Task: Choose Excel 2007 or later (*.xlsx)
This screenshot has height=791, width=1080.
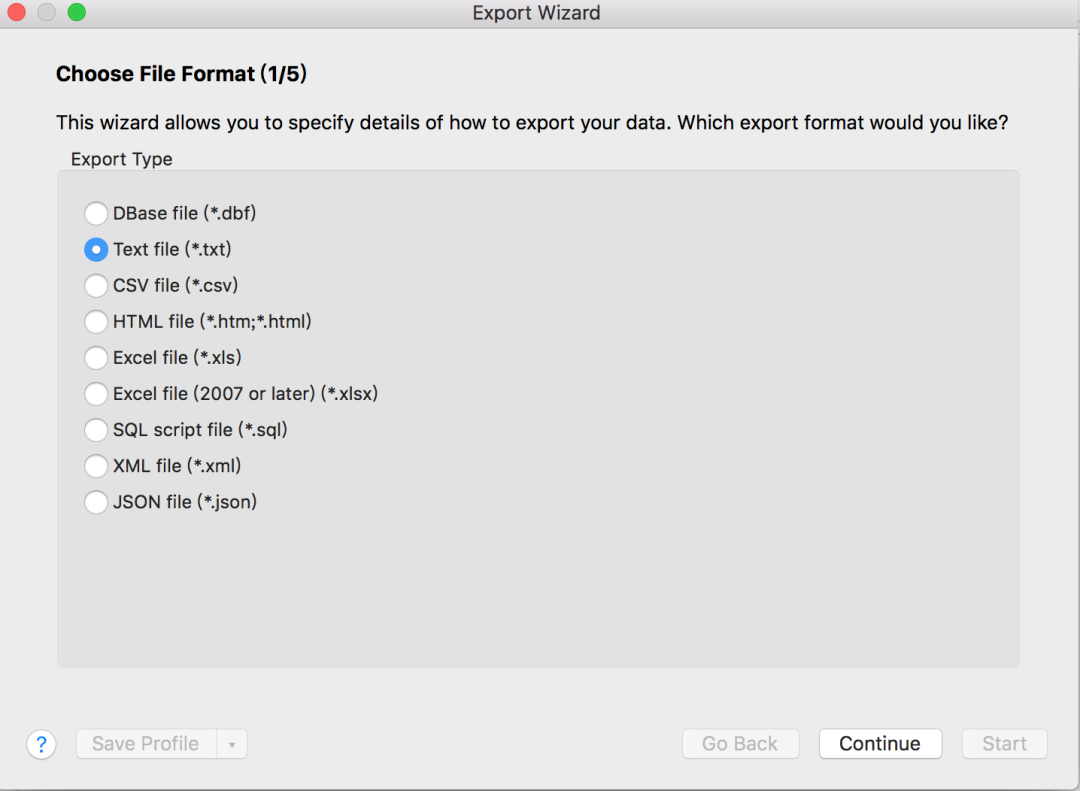Action: coord(96,394)
